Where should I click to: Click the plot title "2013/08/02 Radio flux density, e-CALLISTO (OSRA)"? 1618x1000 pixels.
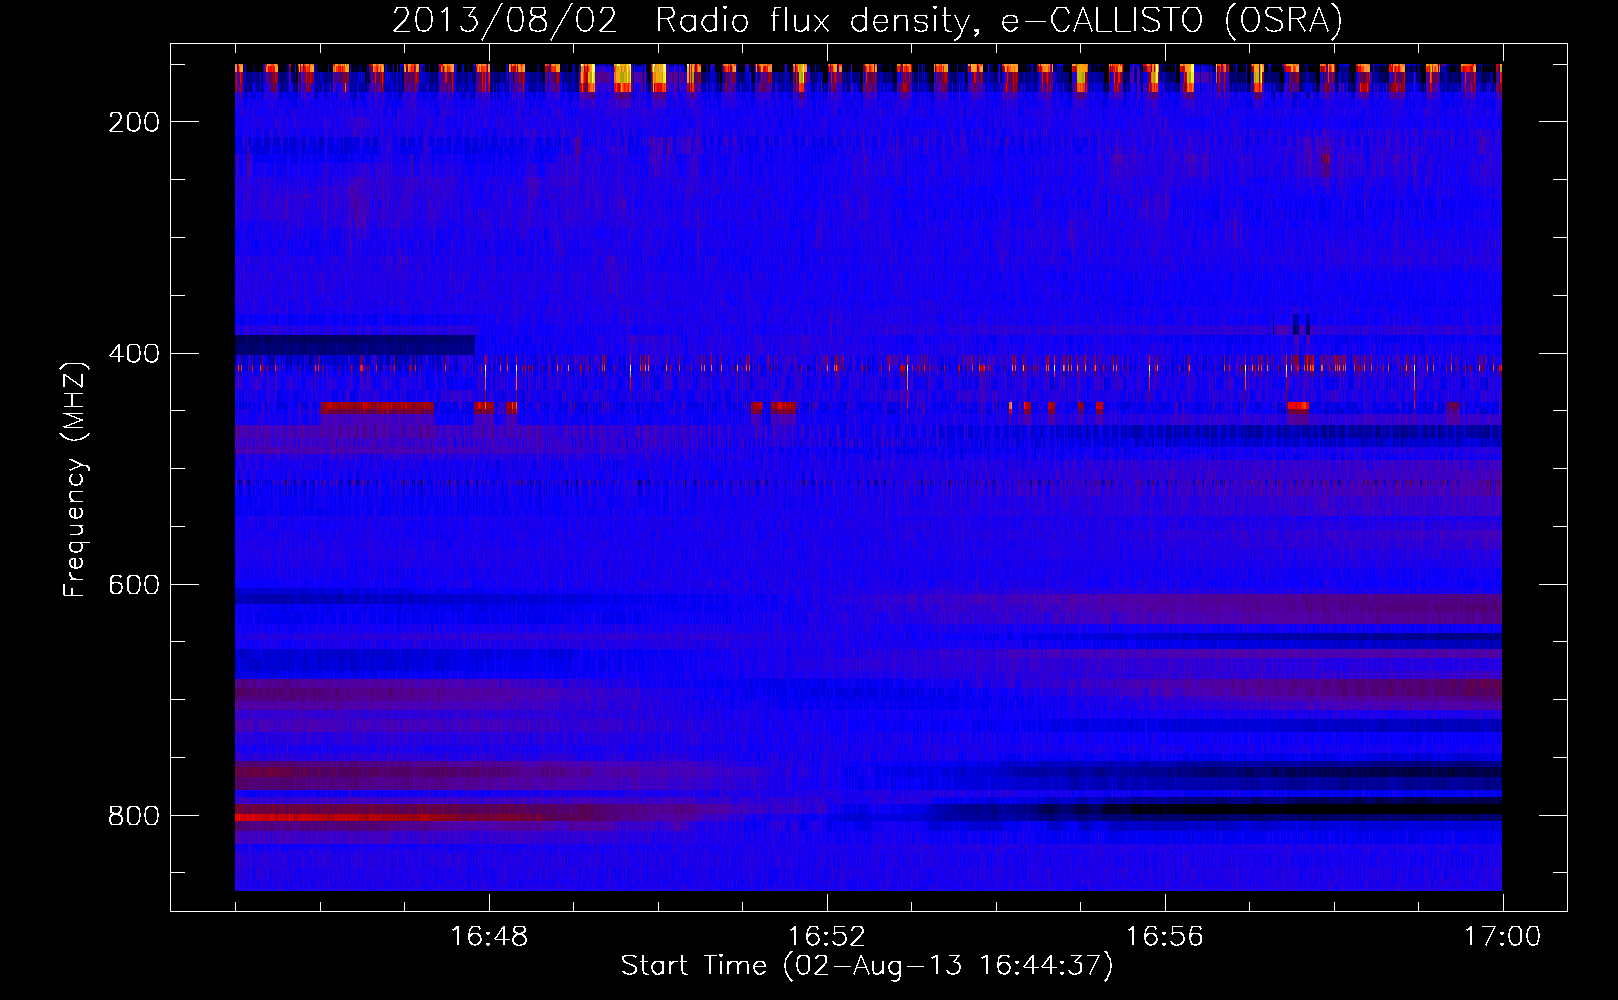[x=867, y=20]
